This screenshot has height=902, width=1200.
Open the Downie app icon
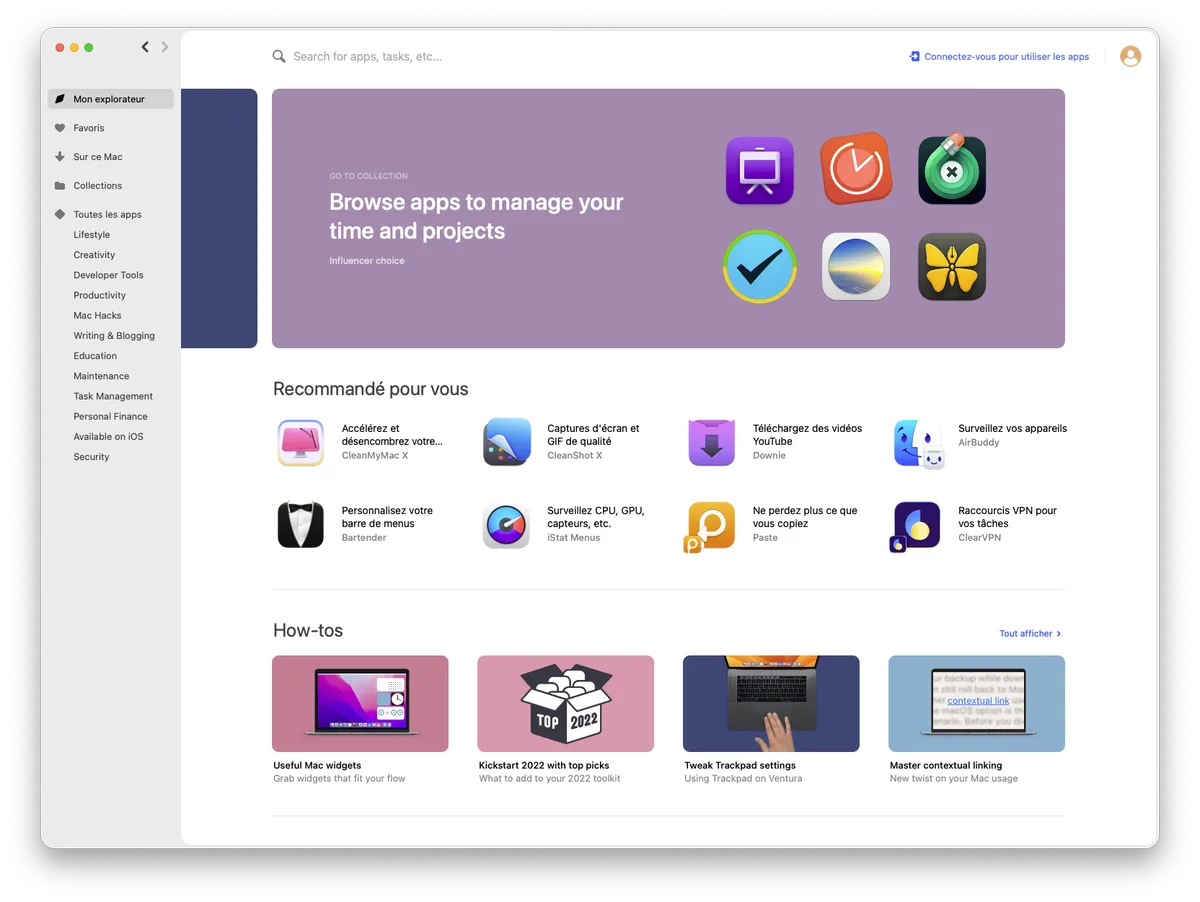click(x=711, y=443)
